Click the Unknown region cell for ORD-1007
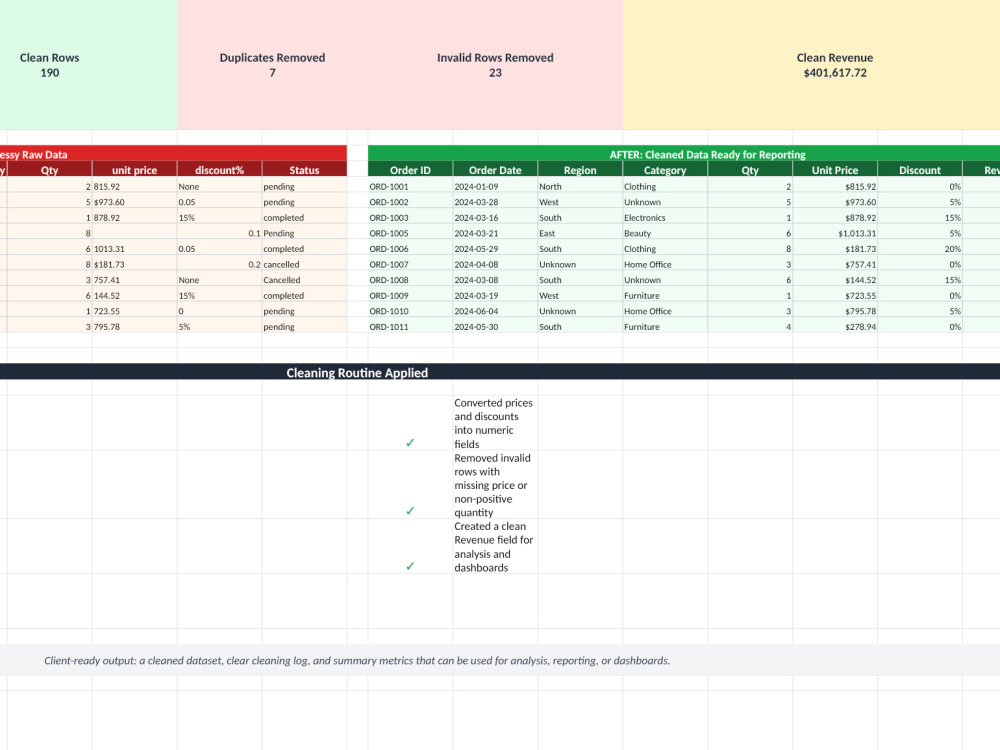 [x=580, y=264]
